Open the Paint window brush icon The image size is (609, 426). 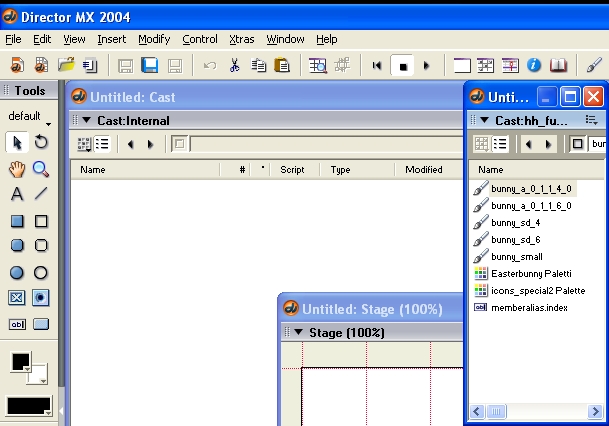click(x=594, y=65)
